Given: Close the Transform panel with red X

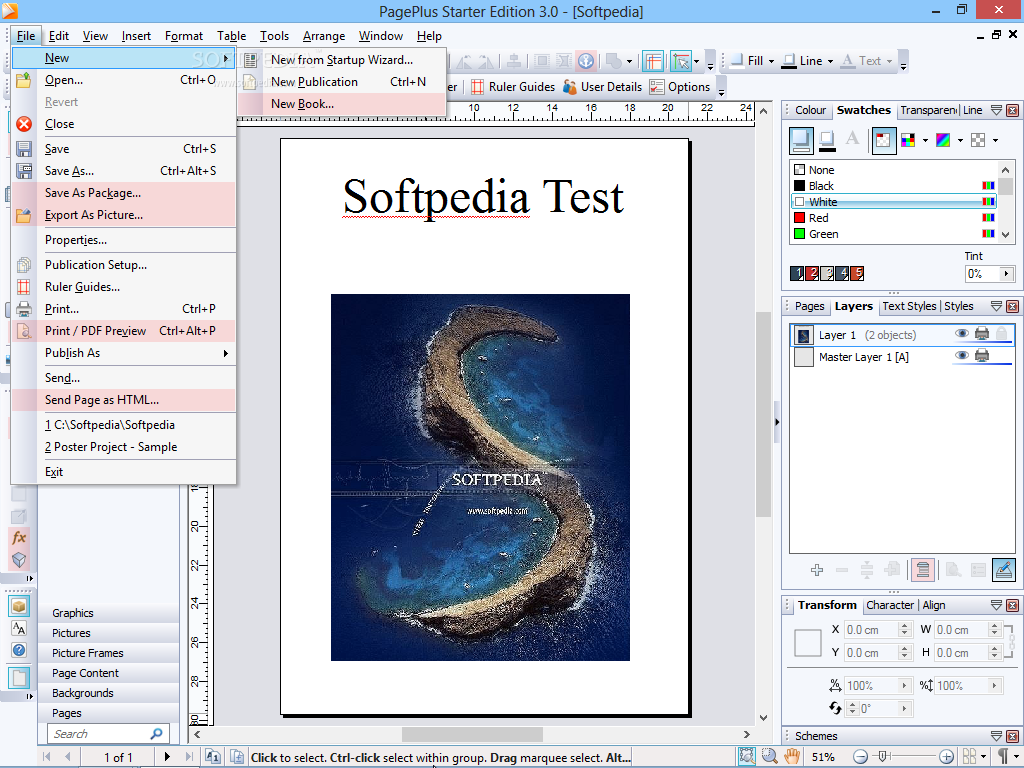Looking at the screenshot, I should click(x=1013, y=605).
